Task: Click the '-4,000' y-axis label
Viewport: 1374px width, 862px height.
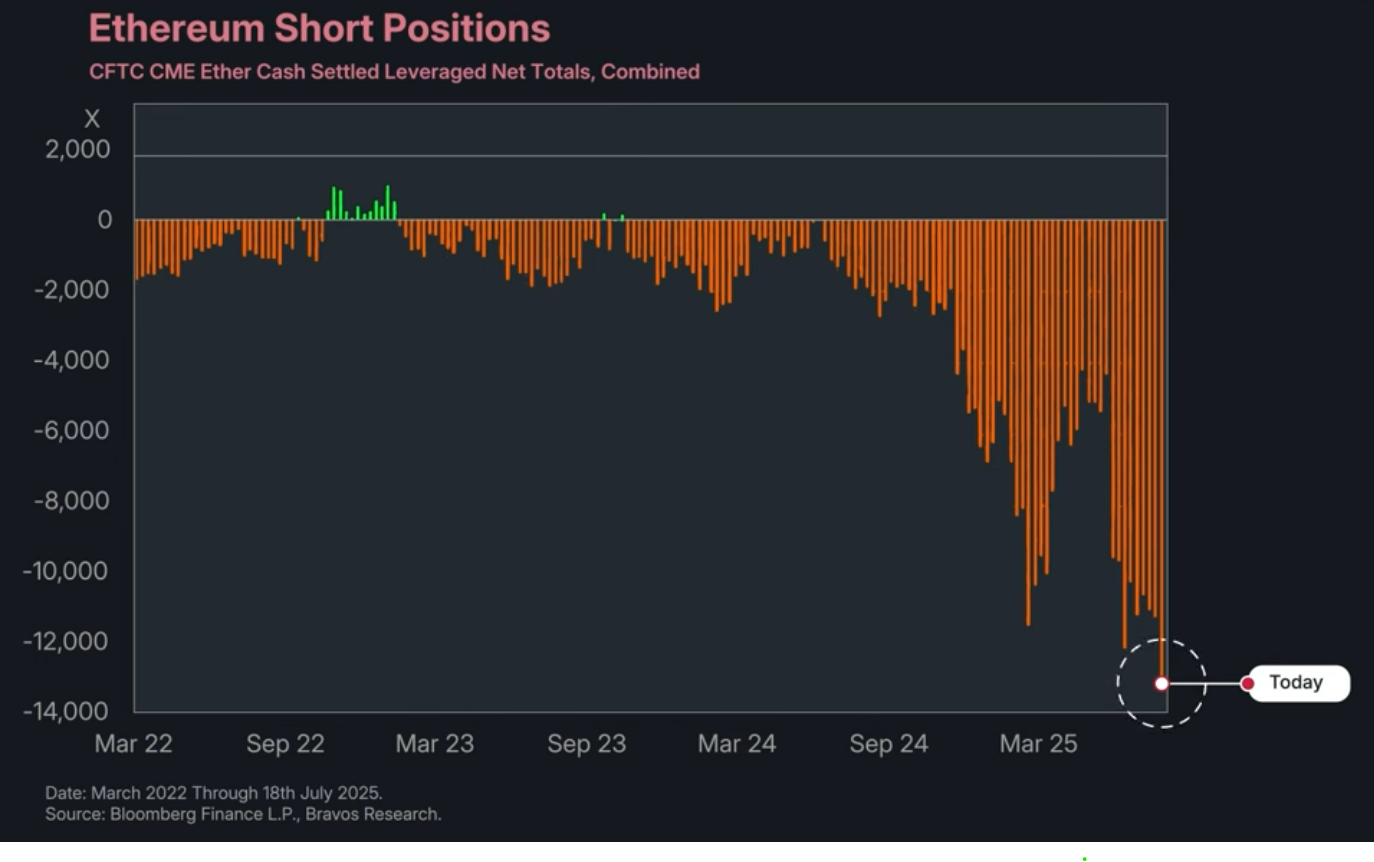Action: pyautogui.click(x=71, y=360)
